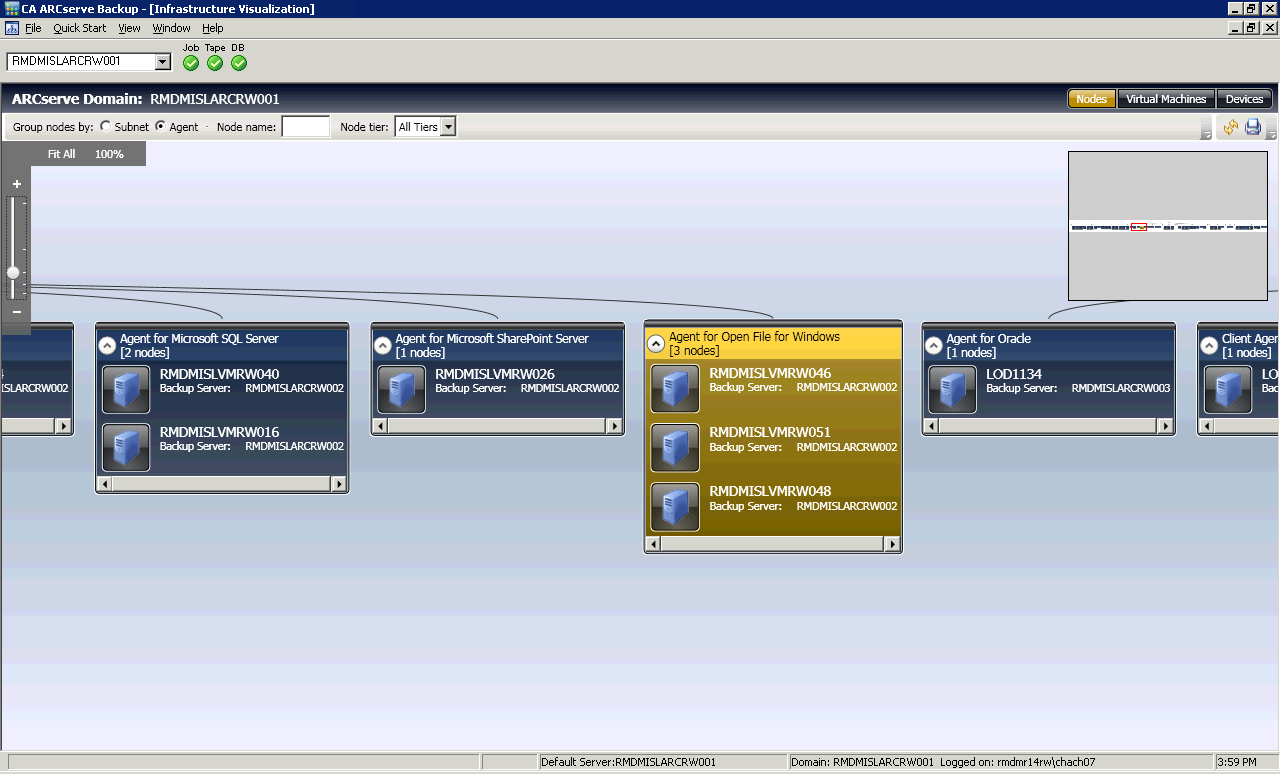Collapse the Agent for Open File group

[x=656, y=344]
